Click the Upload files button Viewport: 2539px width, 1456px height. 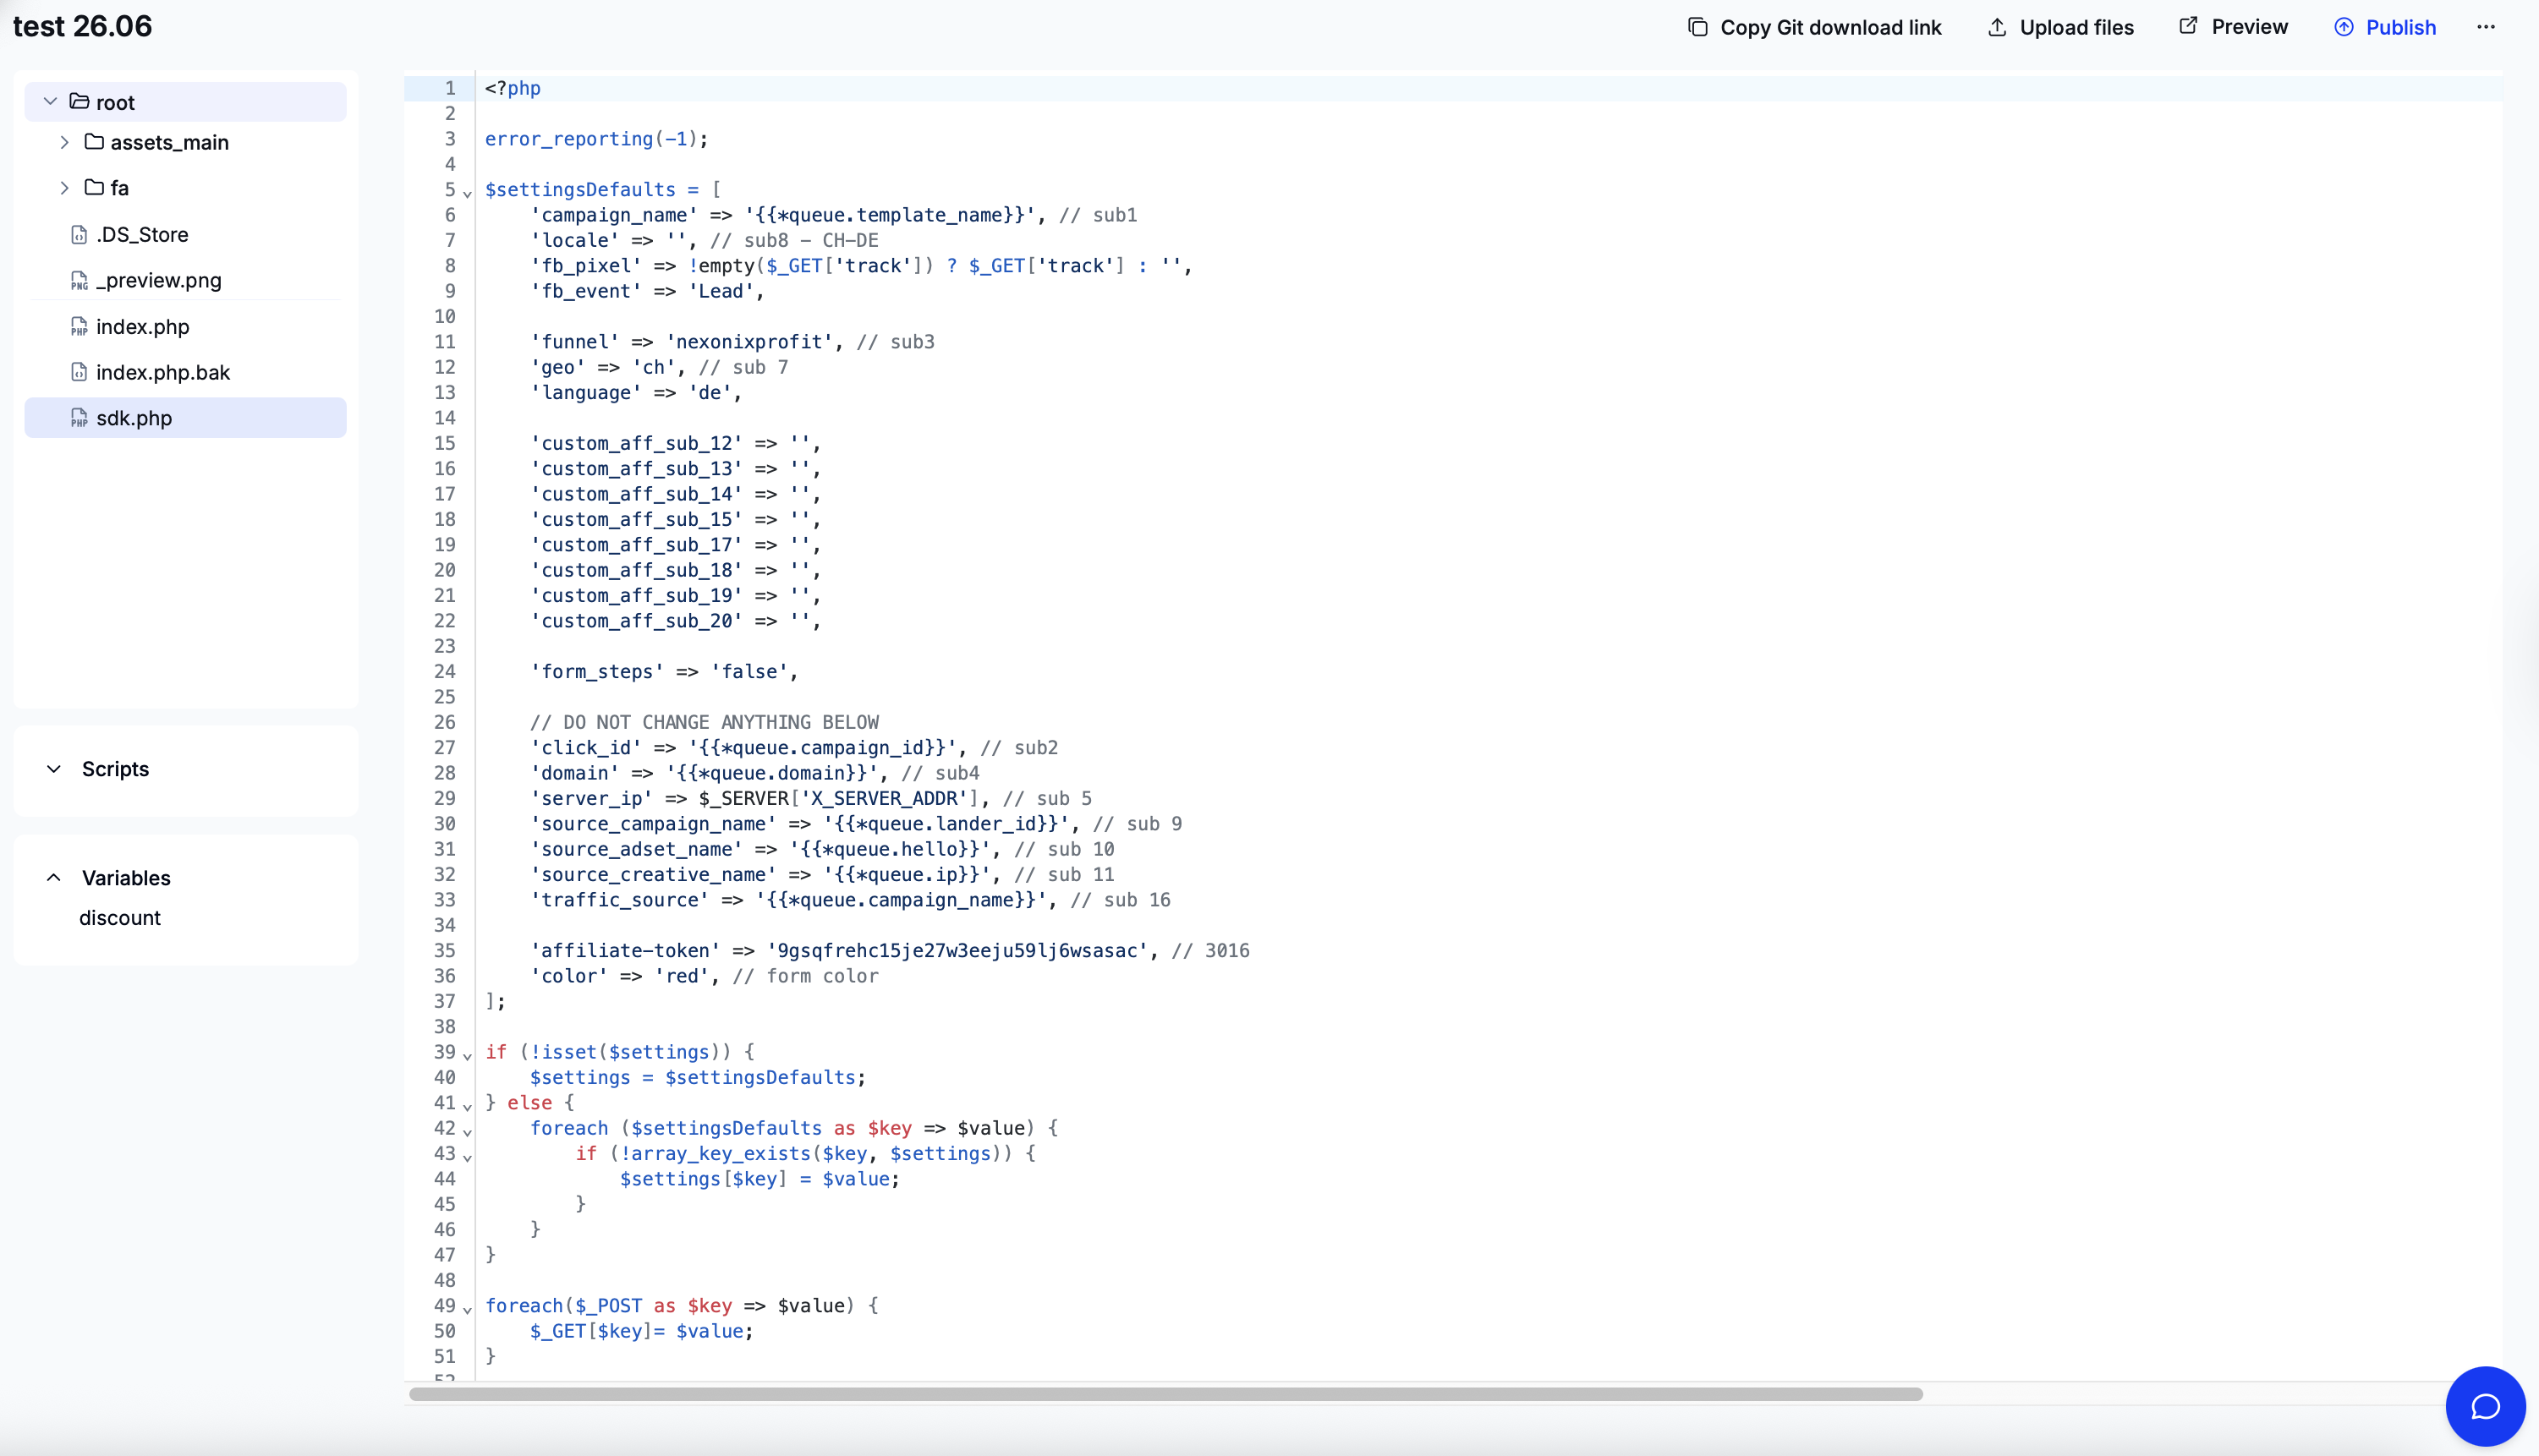2061,27
